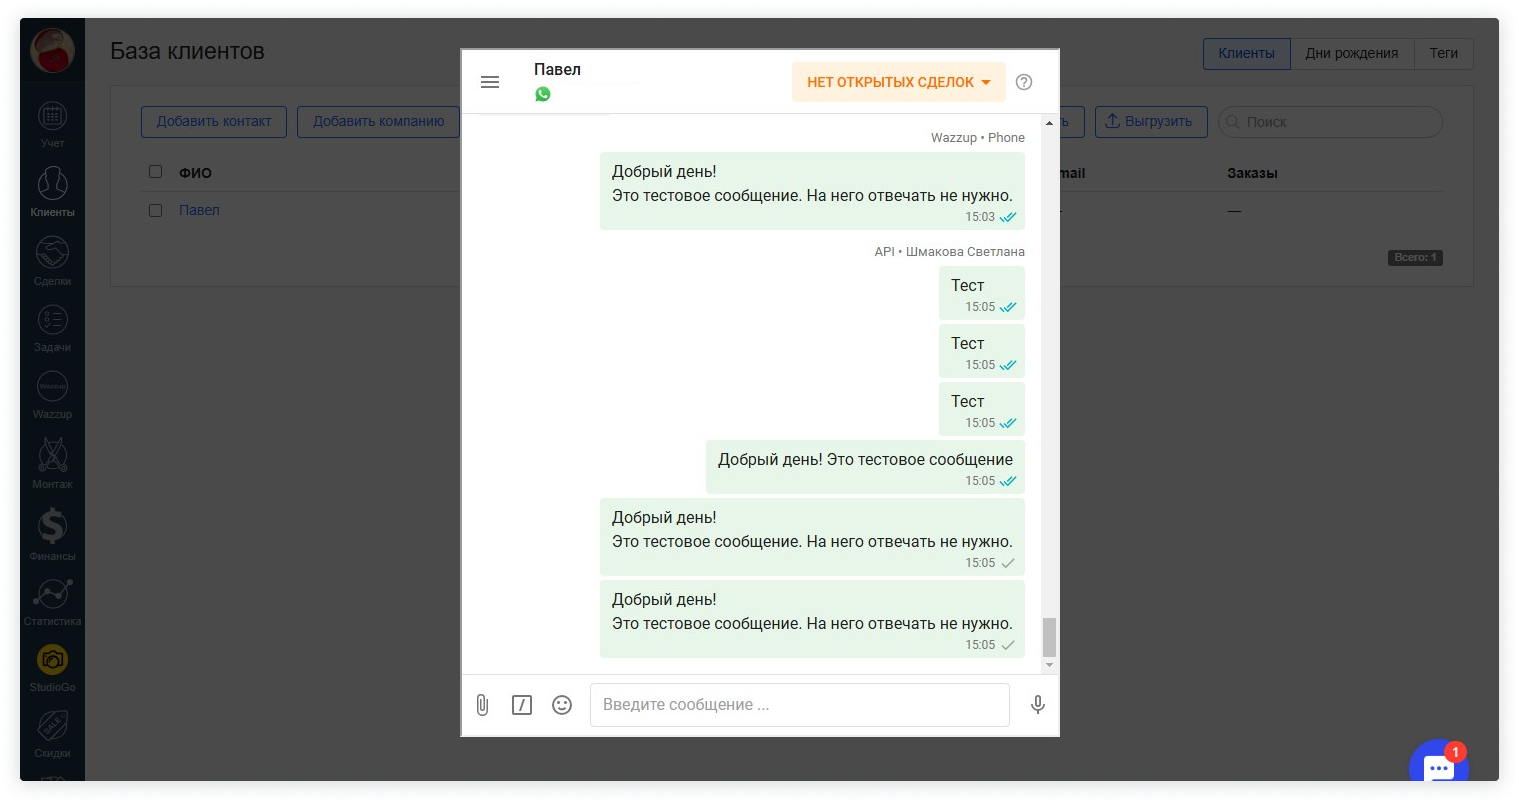Image resolution: width=1519 pixels, height=803 pixels.
Task: Expand the НЕТ ОТКРЫТЫХ СДЕЛОК dropdown
Action: coord(898,82)
